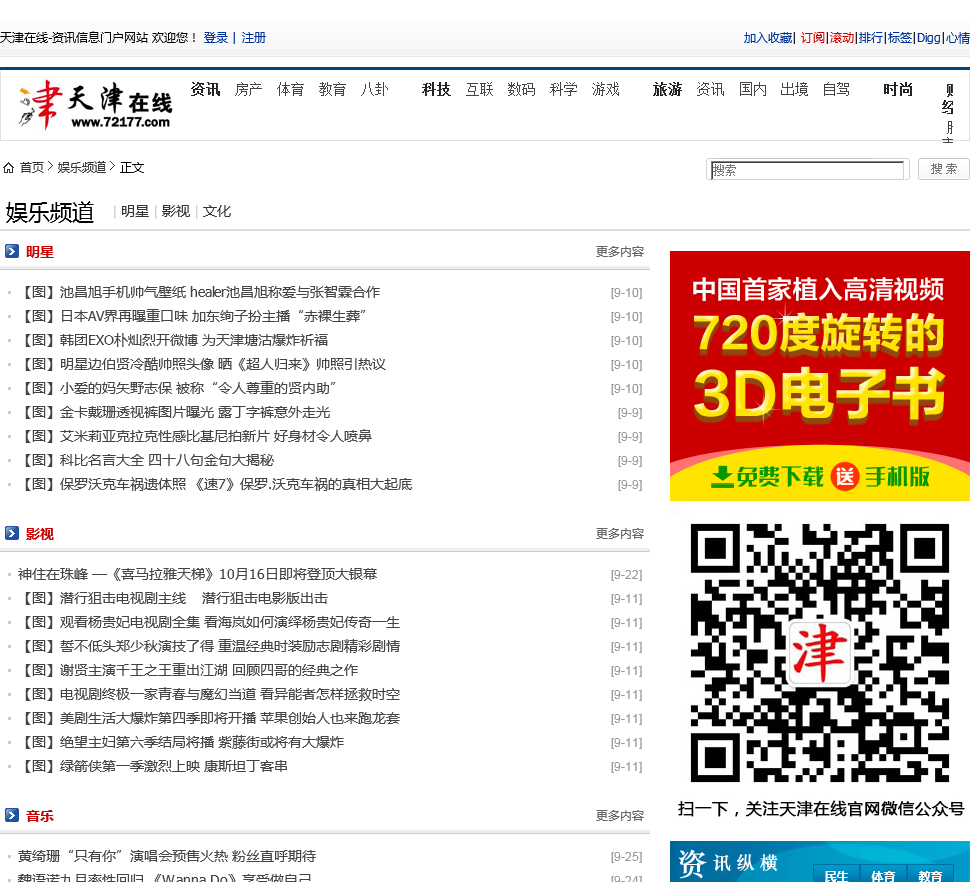Select 游戏 in the navigation
Image resolution: width=970 pixels, height=882 pixels.
pos(606,90)
